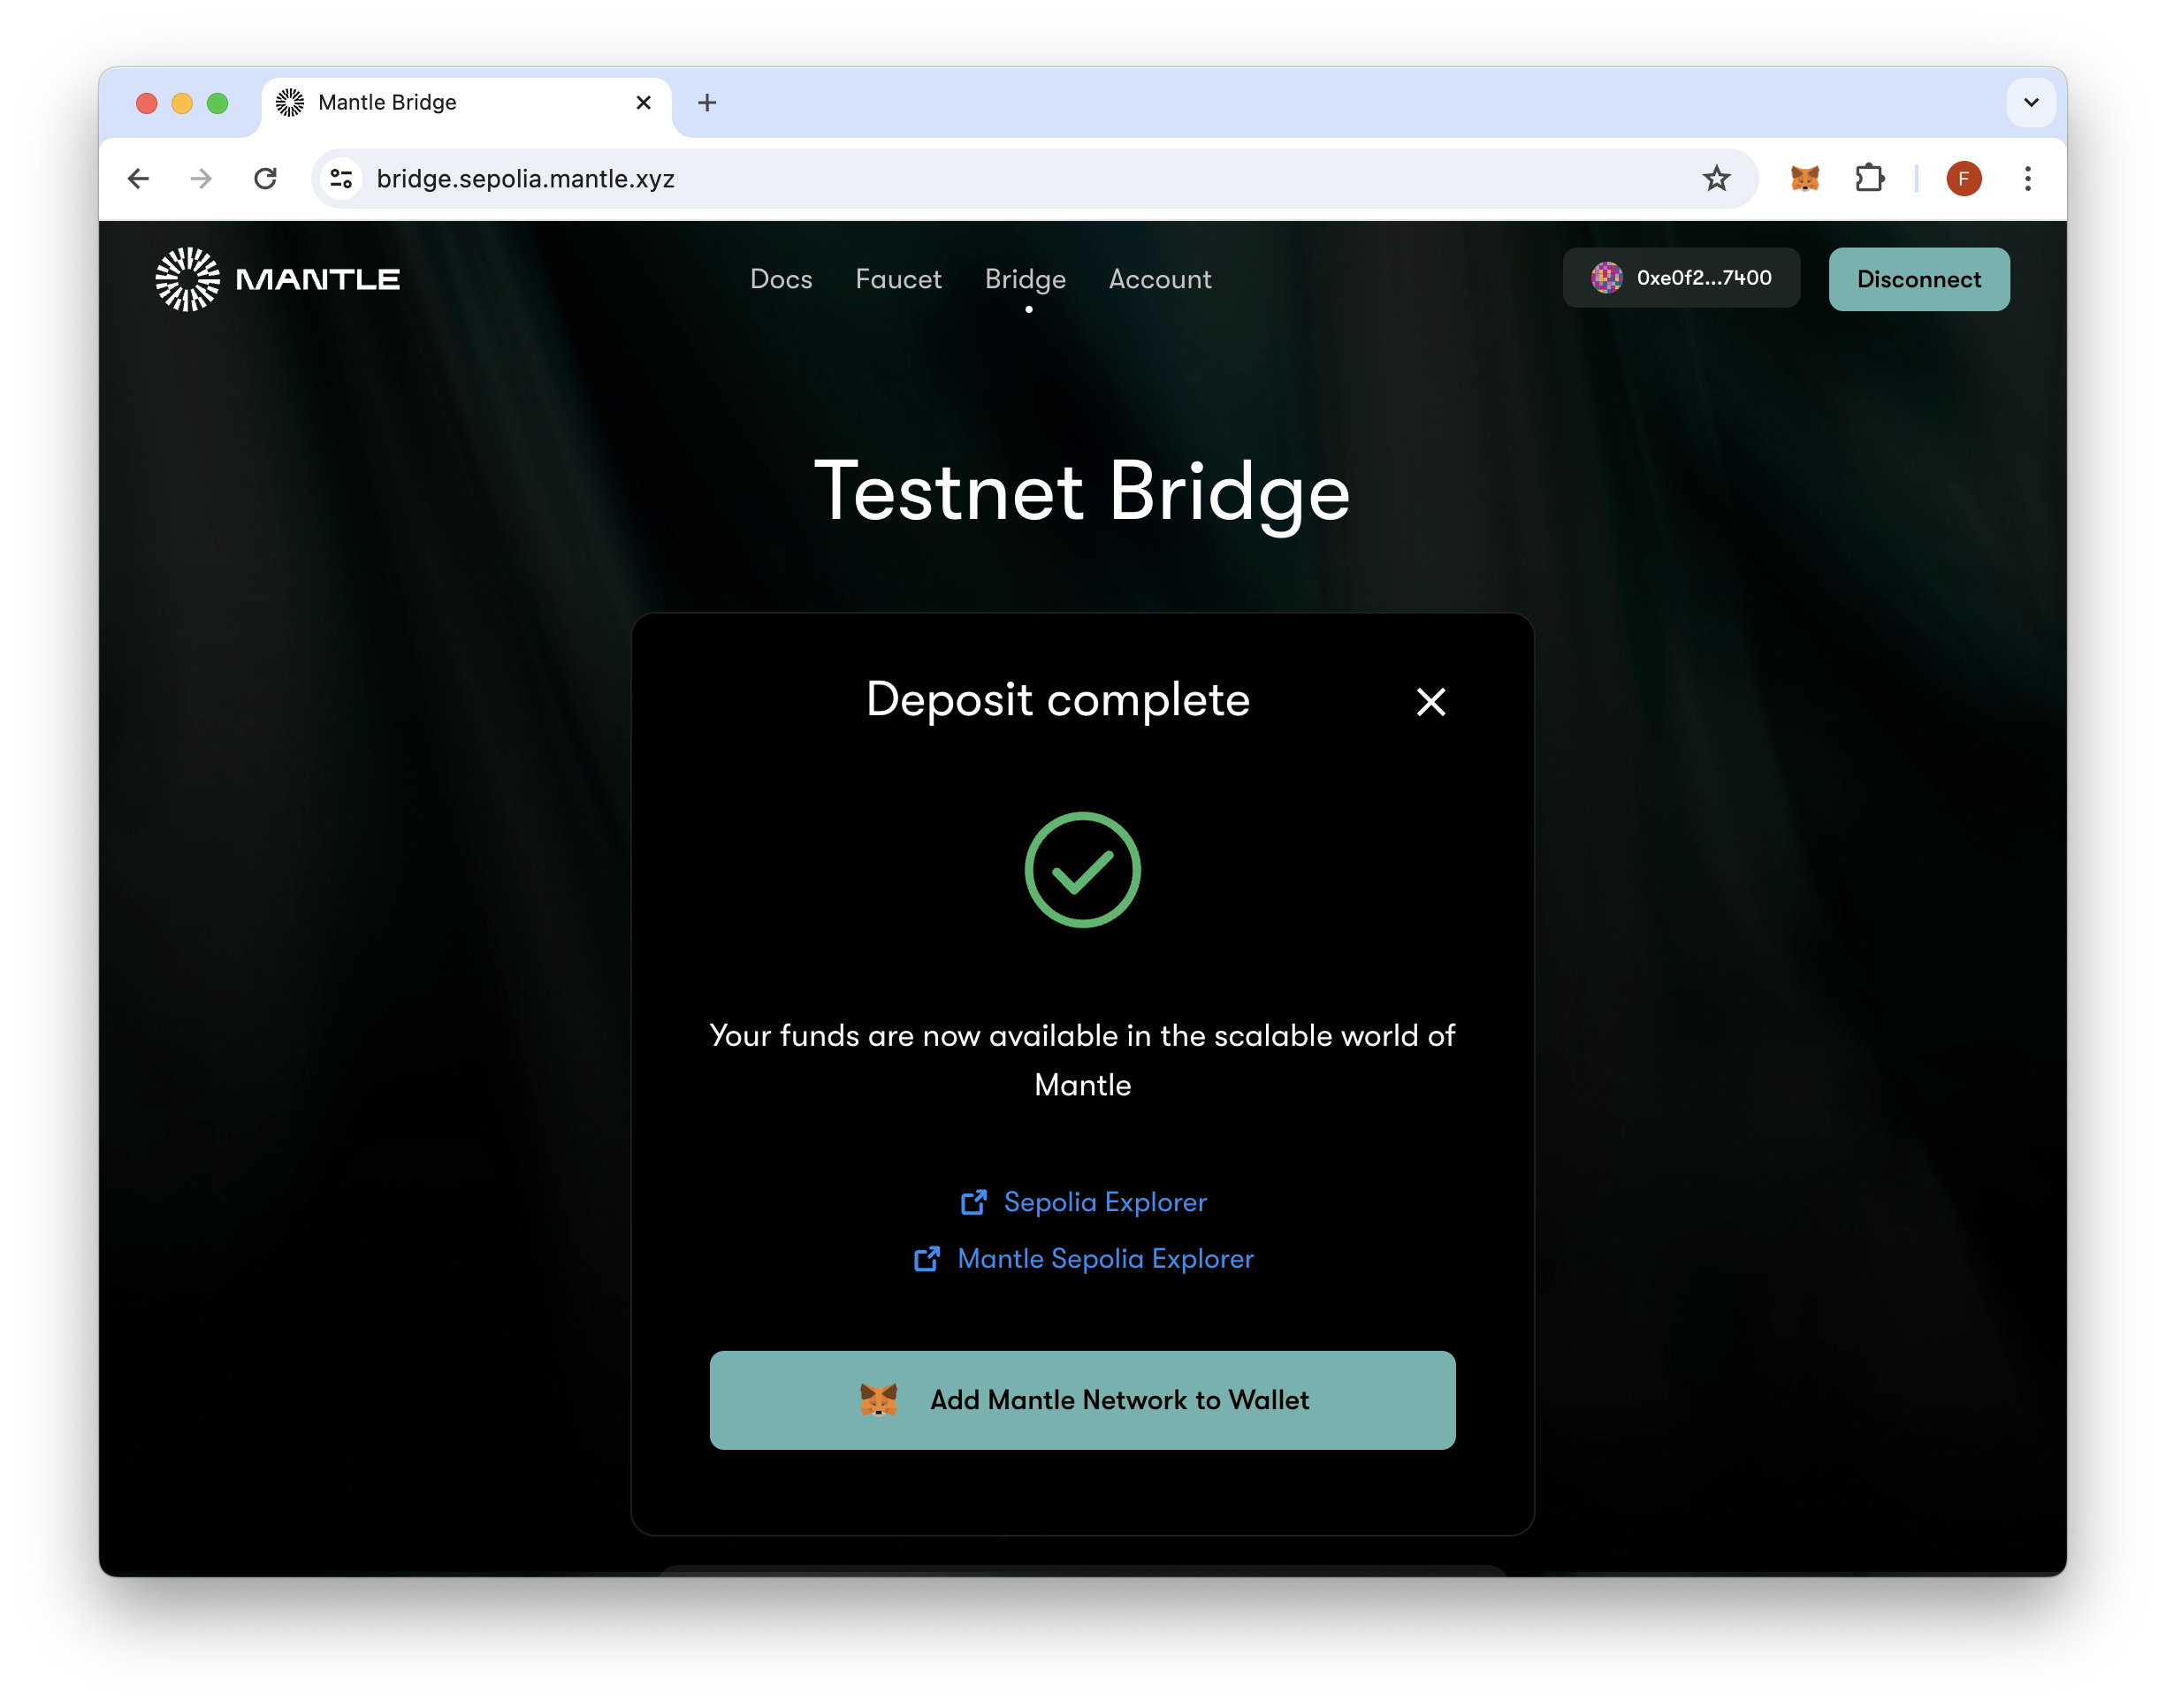Go back to the previous page

139,179
